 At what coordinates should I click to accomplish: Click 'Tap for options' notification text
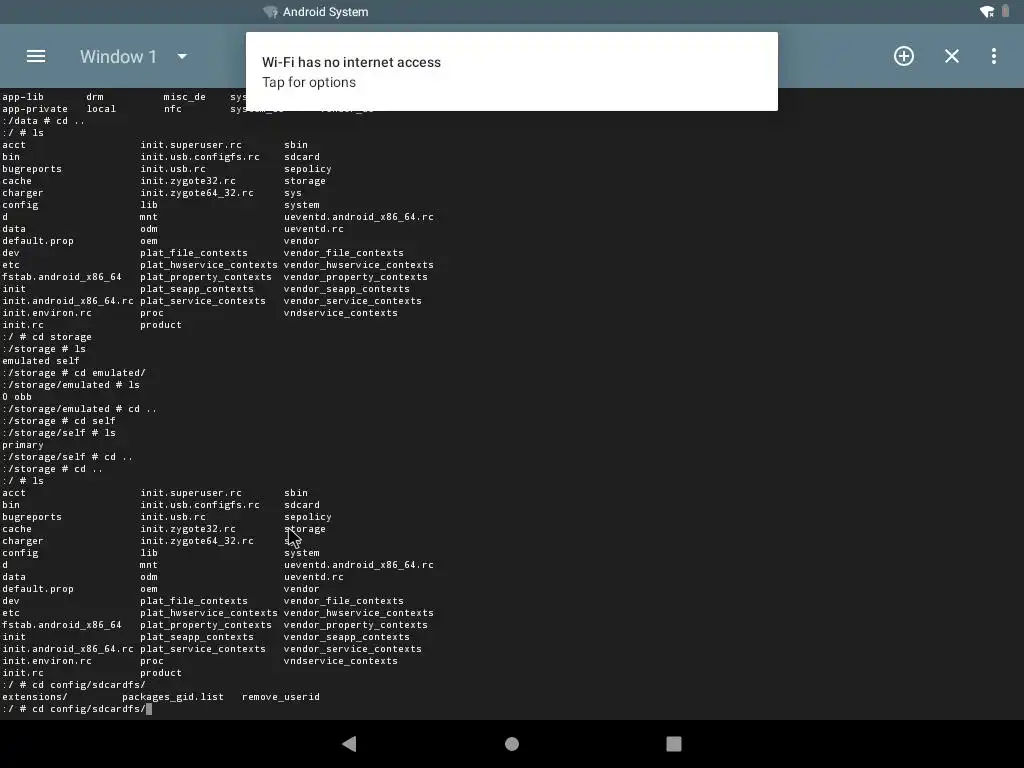[309, 82]
